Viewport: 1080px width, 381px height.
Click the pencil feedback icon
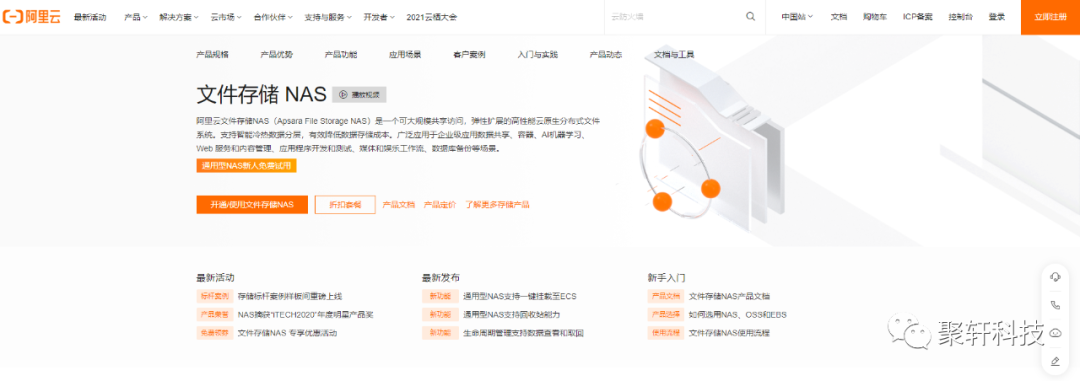pos(1055,361)
